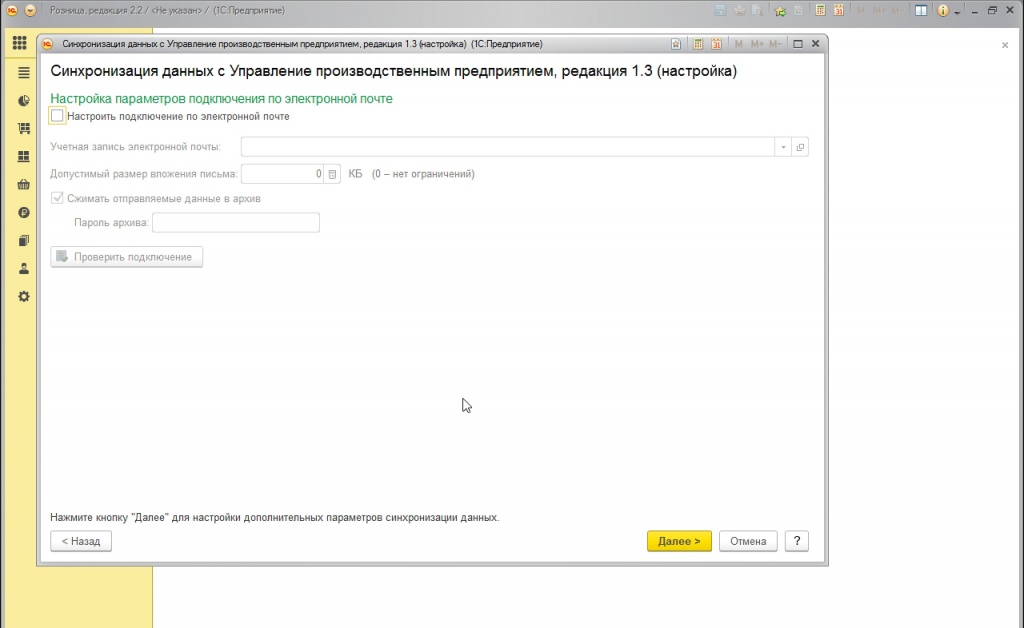Click the green-arrow star favorites icon
The height and width of the screenshot is (628, 1024).
pyautogui.click(x=780, y=11)
